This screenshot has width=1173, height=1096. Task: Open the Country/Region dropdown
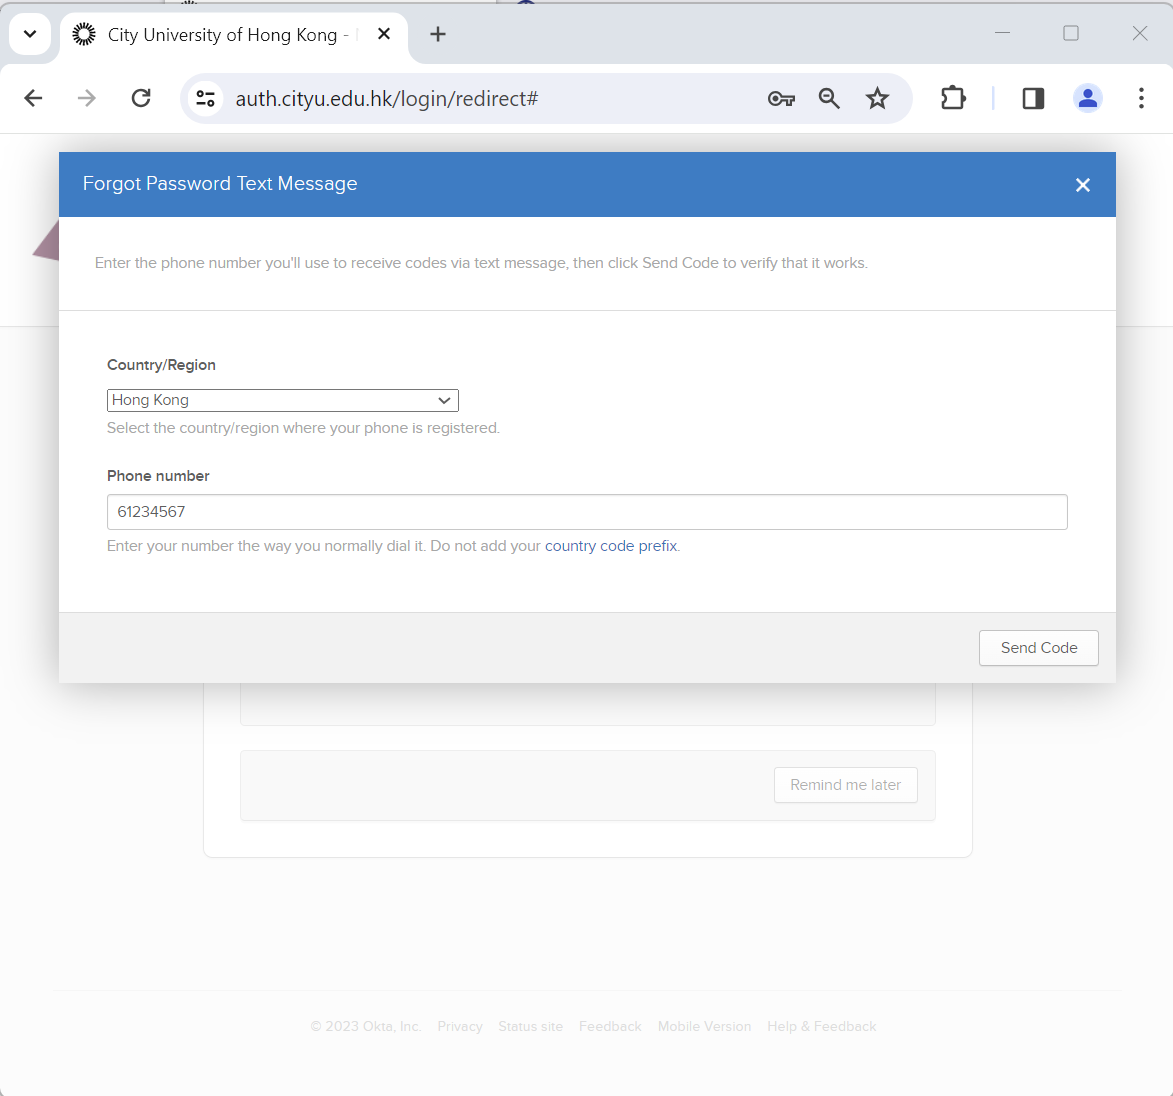tap(282, 400)
